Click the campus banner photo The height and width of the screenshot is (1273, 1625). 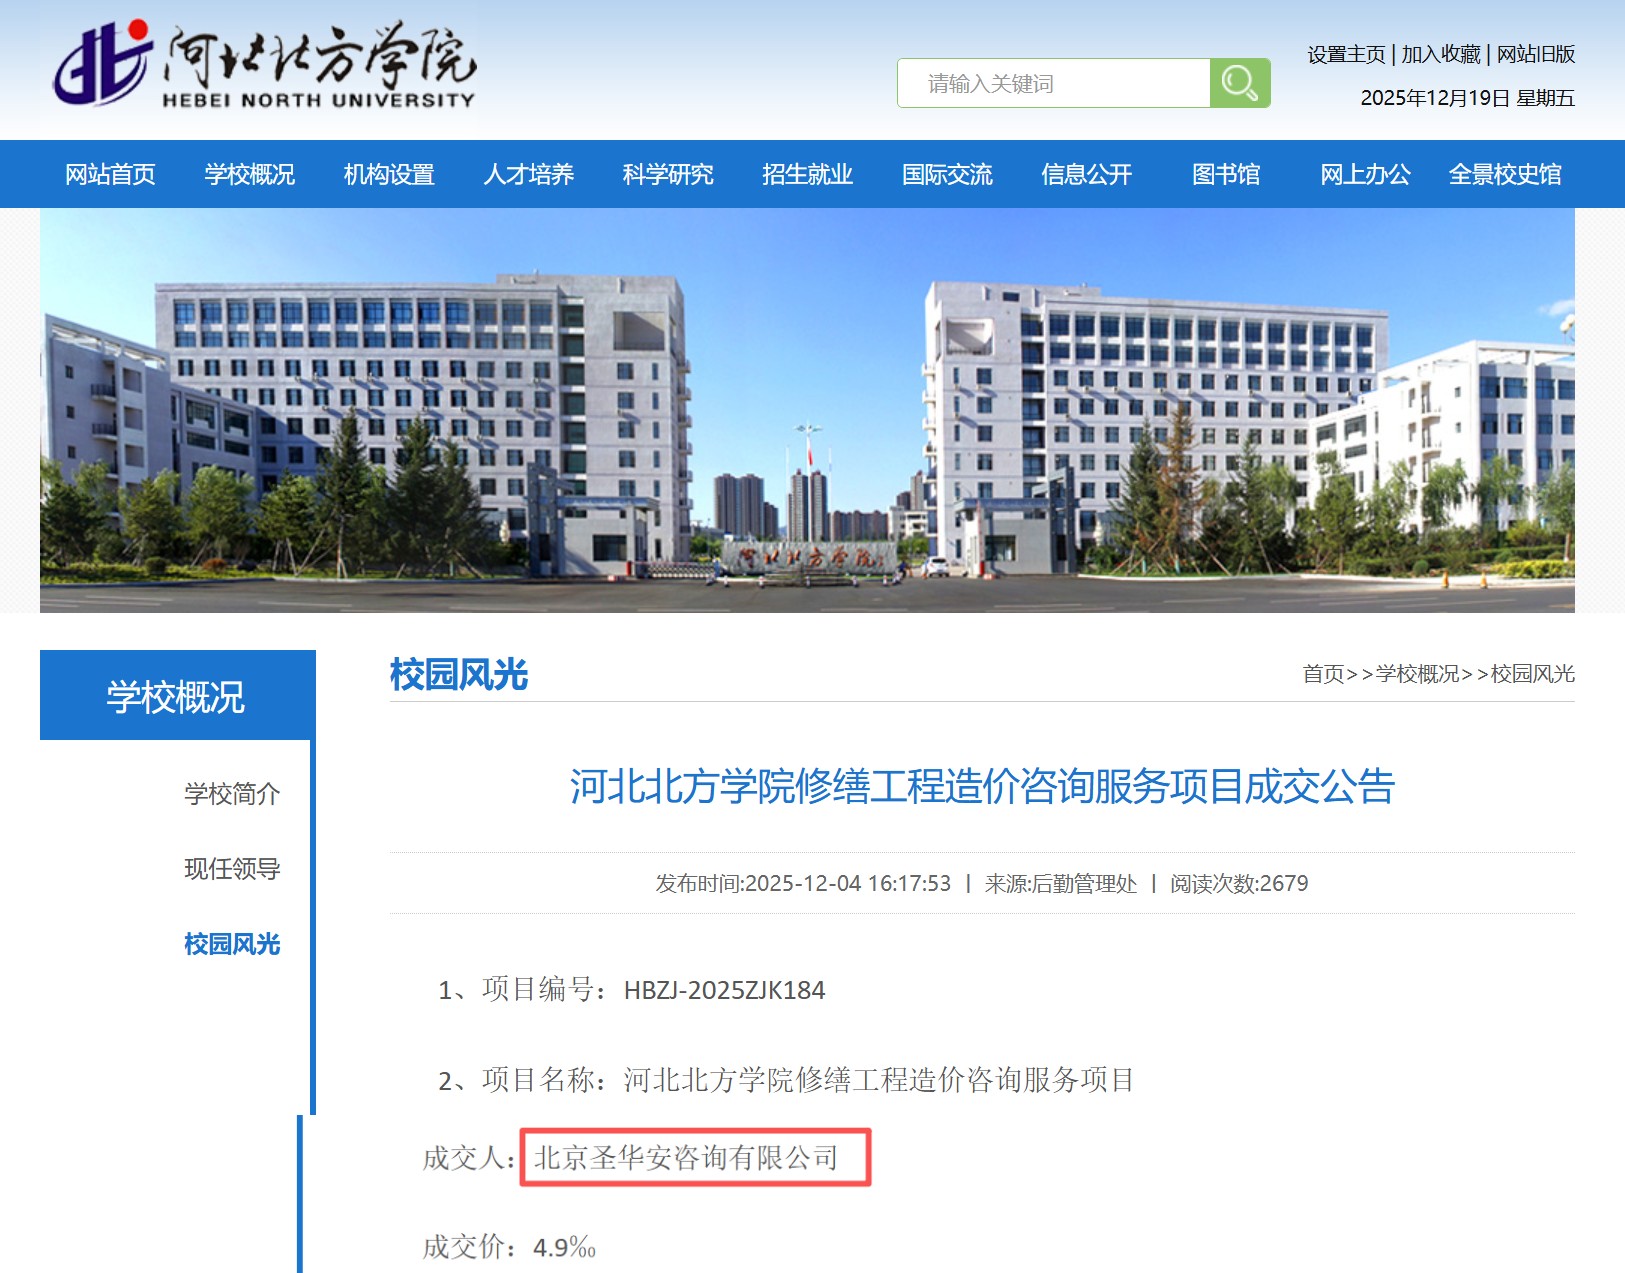click(x=807, y=410)
